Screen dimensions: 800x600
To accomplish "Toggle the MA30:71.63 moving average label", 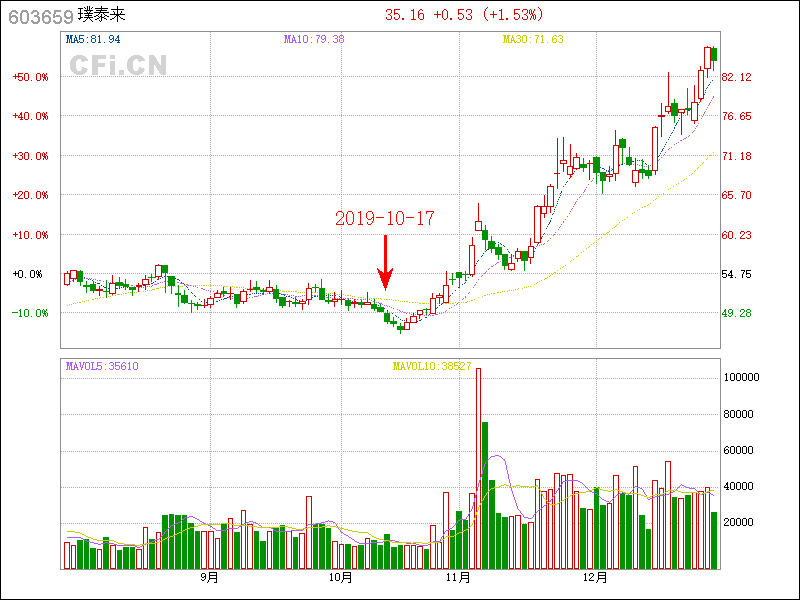I will [533, 40].
